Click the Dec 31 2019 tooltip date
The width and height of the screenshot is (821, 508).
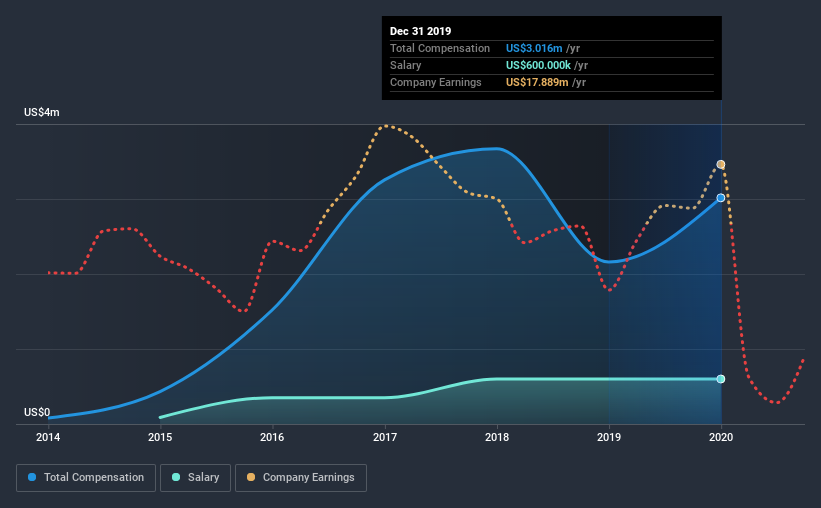pos(420,31)
